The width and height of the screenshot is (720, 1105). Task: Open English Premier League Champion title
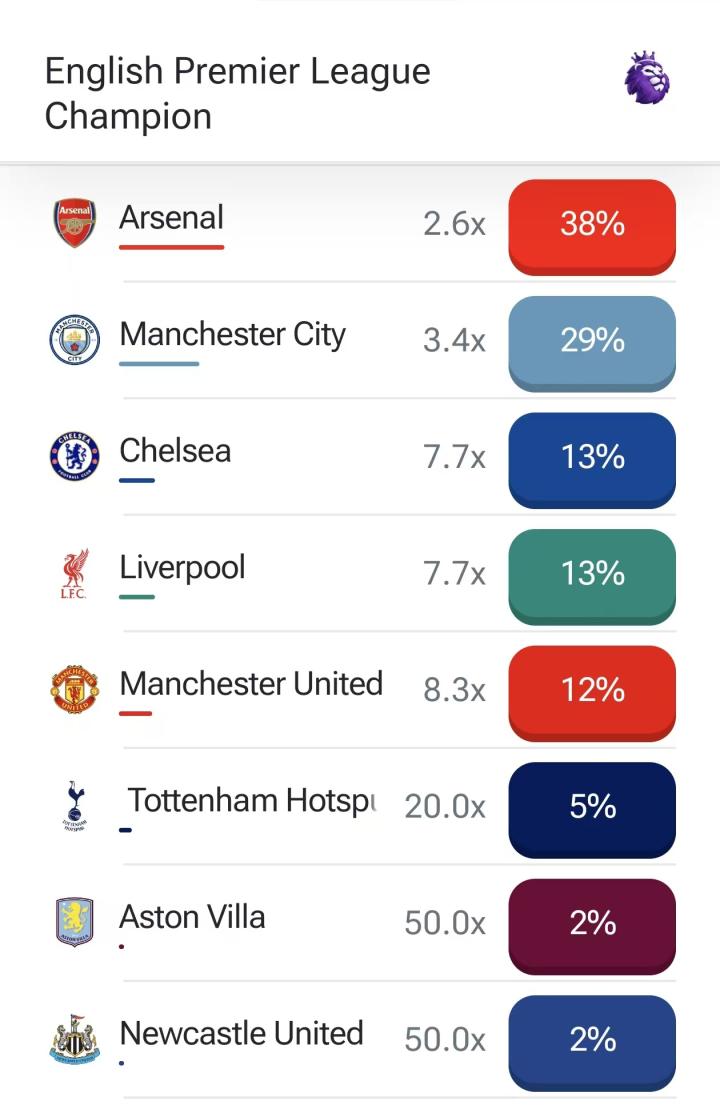click(237, 93)
